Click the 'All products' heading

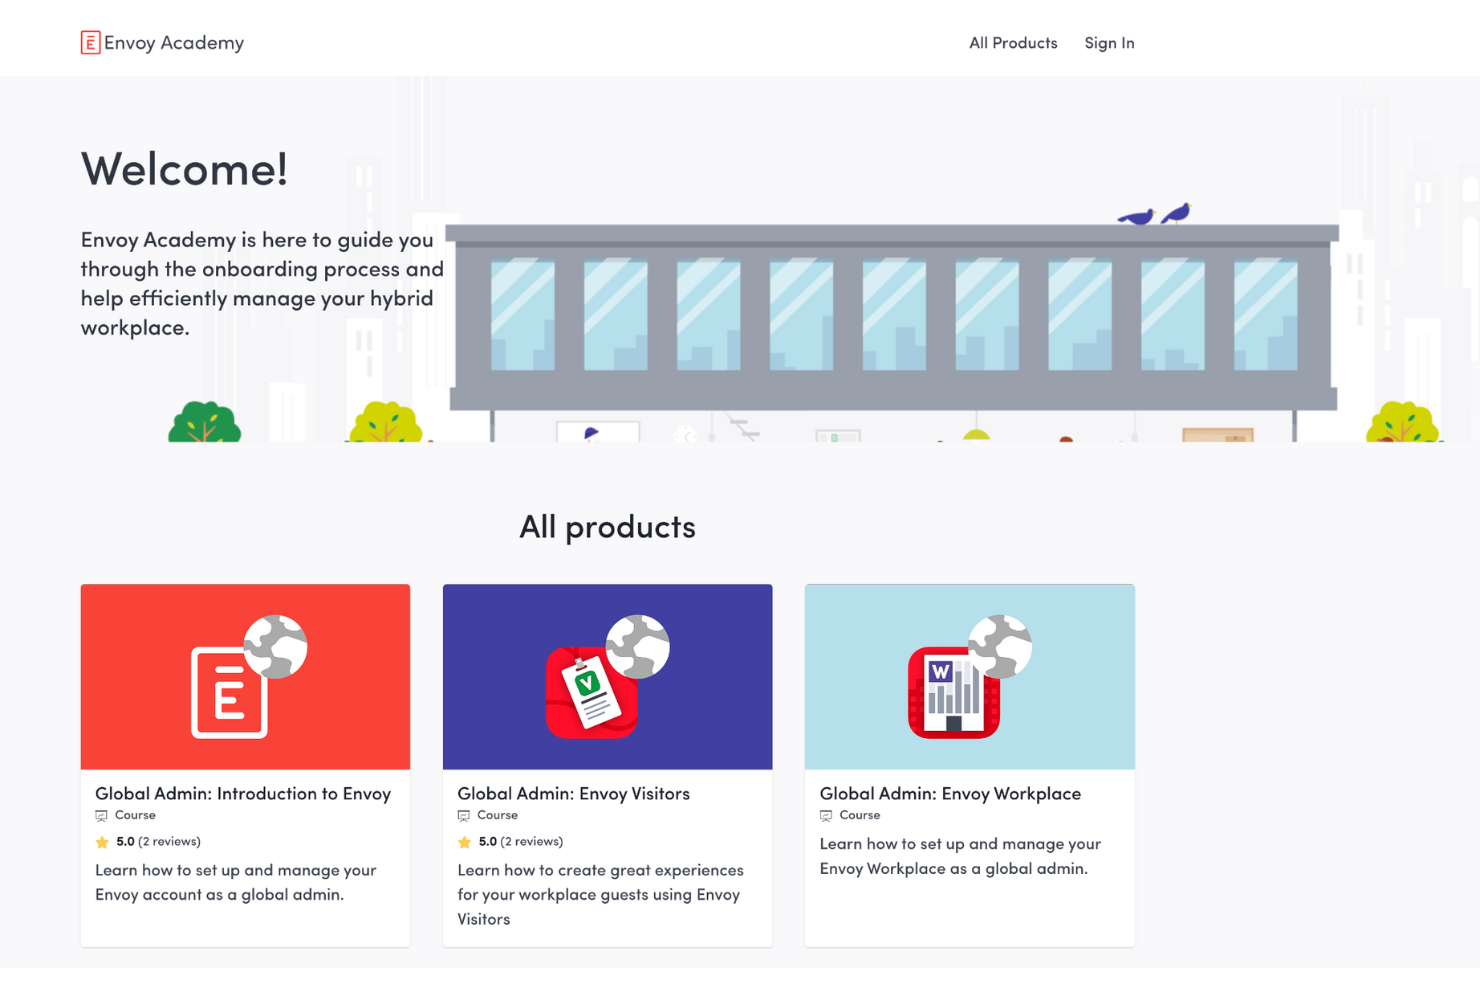[607, 527]
